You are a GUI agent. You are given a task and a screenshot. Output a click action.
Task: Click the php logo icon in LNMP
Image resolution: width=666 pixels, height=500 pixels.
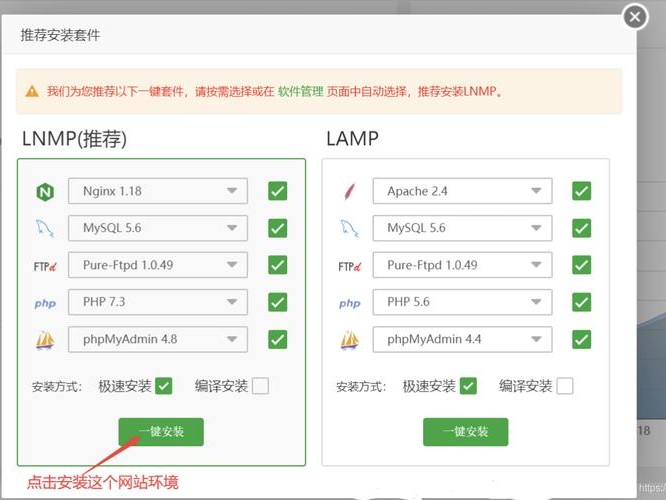pos(45,303)
